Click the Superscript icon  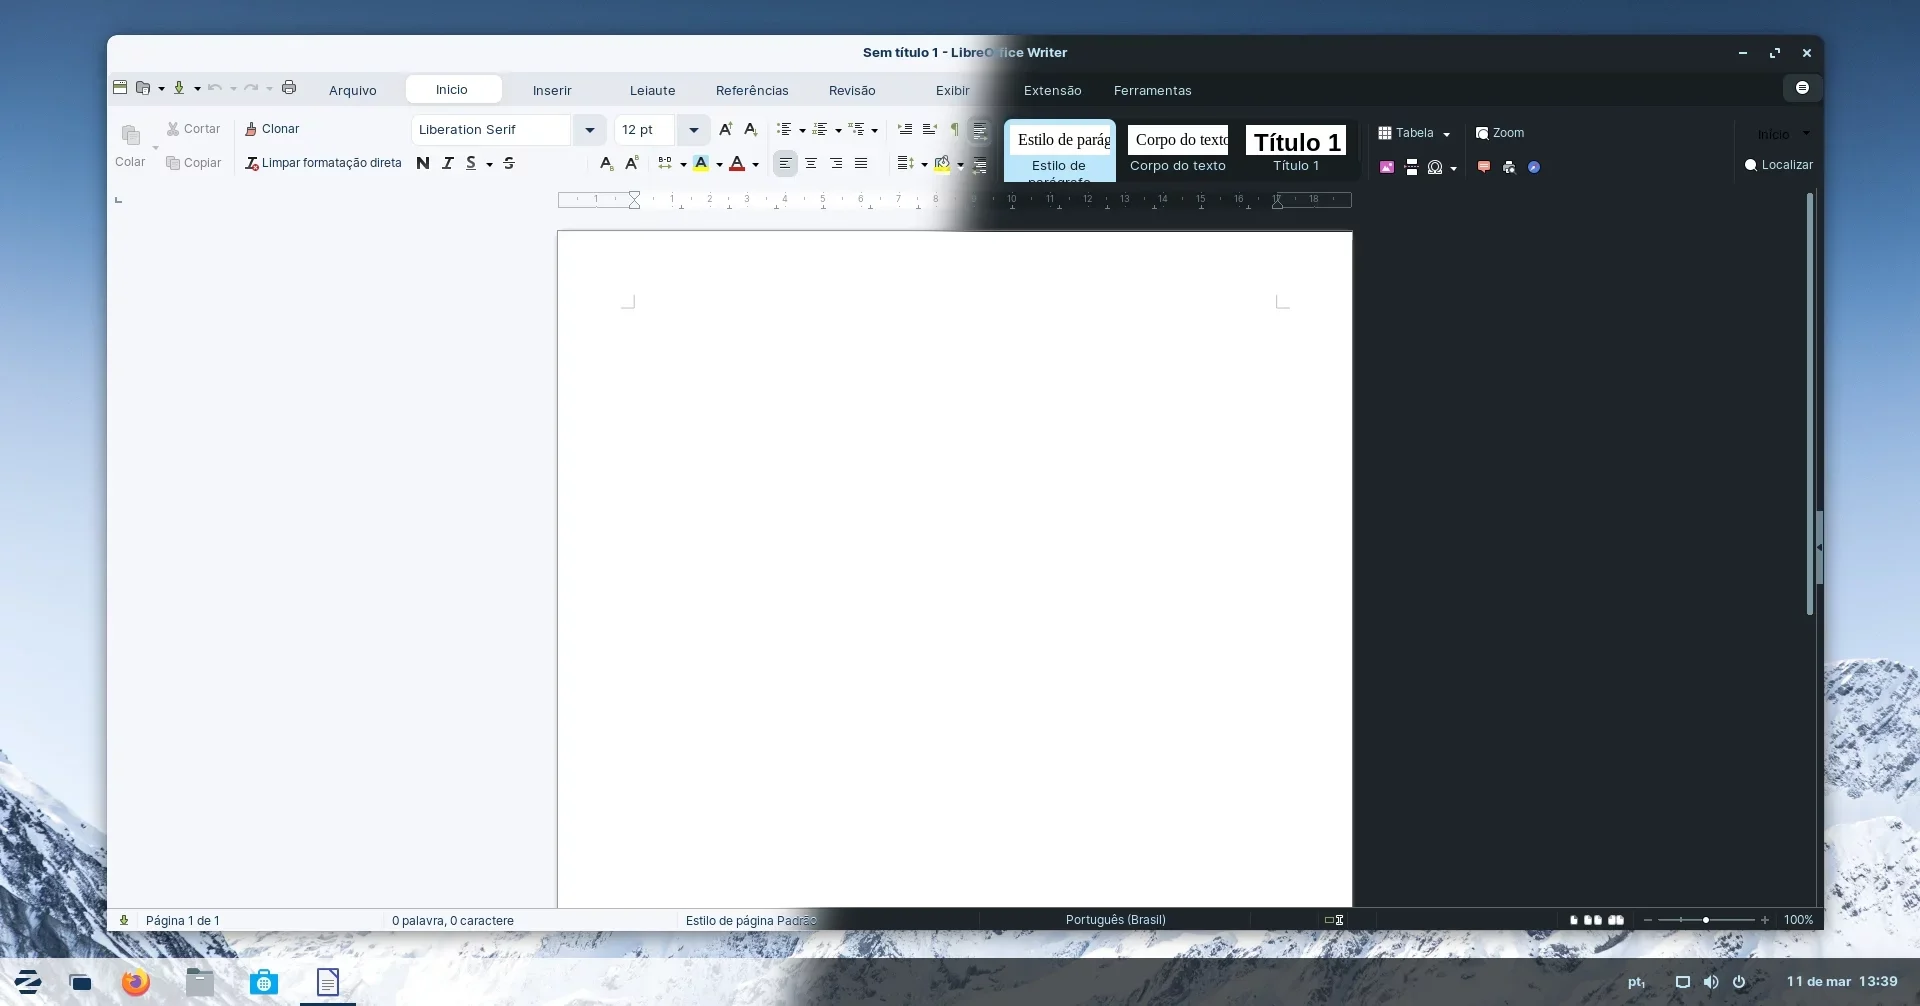click(631, 163)
